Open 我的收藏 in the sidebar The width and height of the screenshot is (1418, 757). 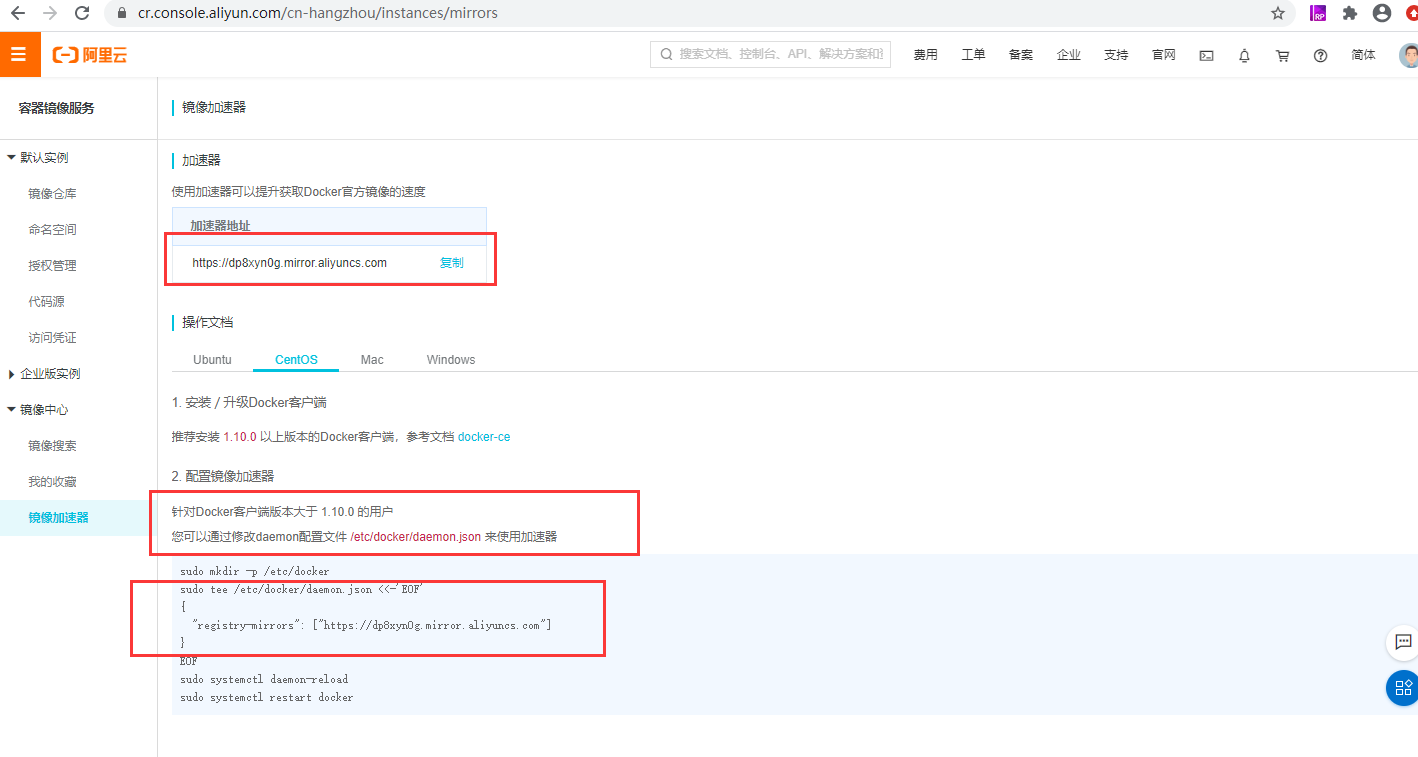click(53, 482)
